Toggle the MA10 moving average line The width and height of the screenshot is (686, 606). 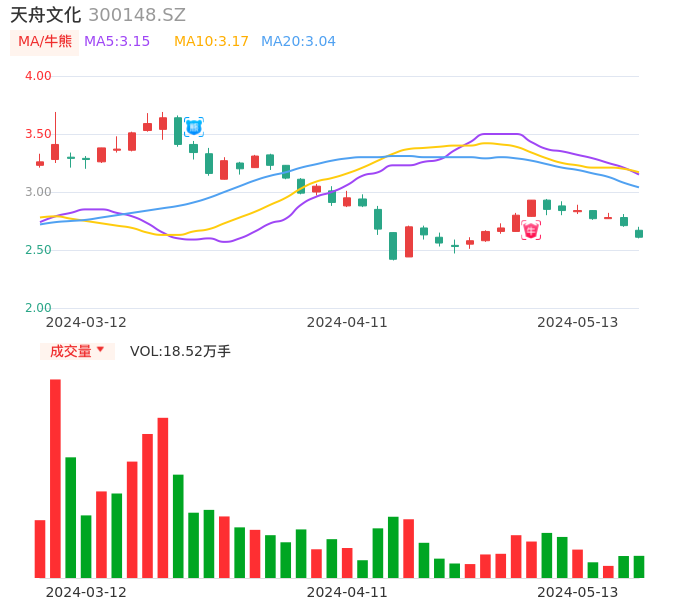(x=211, y=41)
